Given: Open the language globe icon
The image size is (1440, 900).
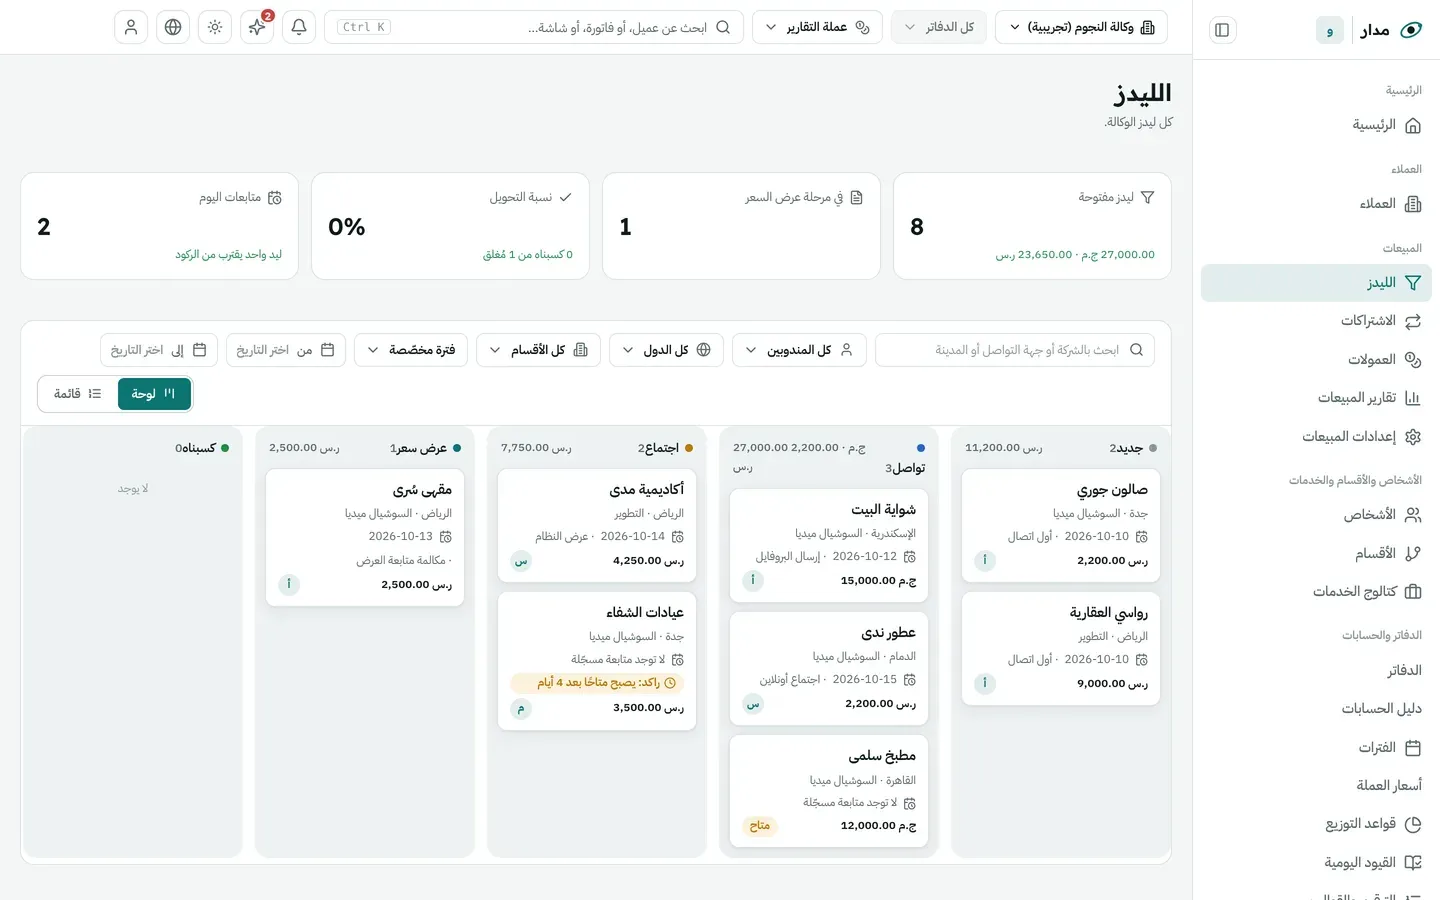Looking at the screenshot, I should (x=173, y=27).
